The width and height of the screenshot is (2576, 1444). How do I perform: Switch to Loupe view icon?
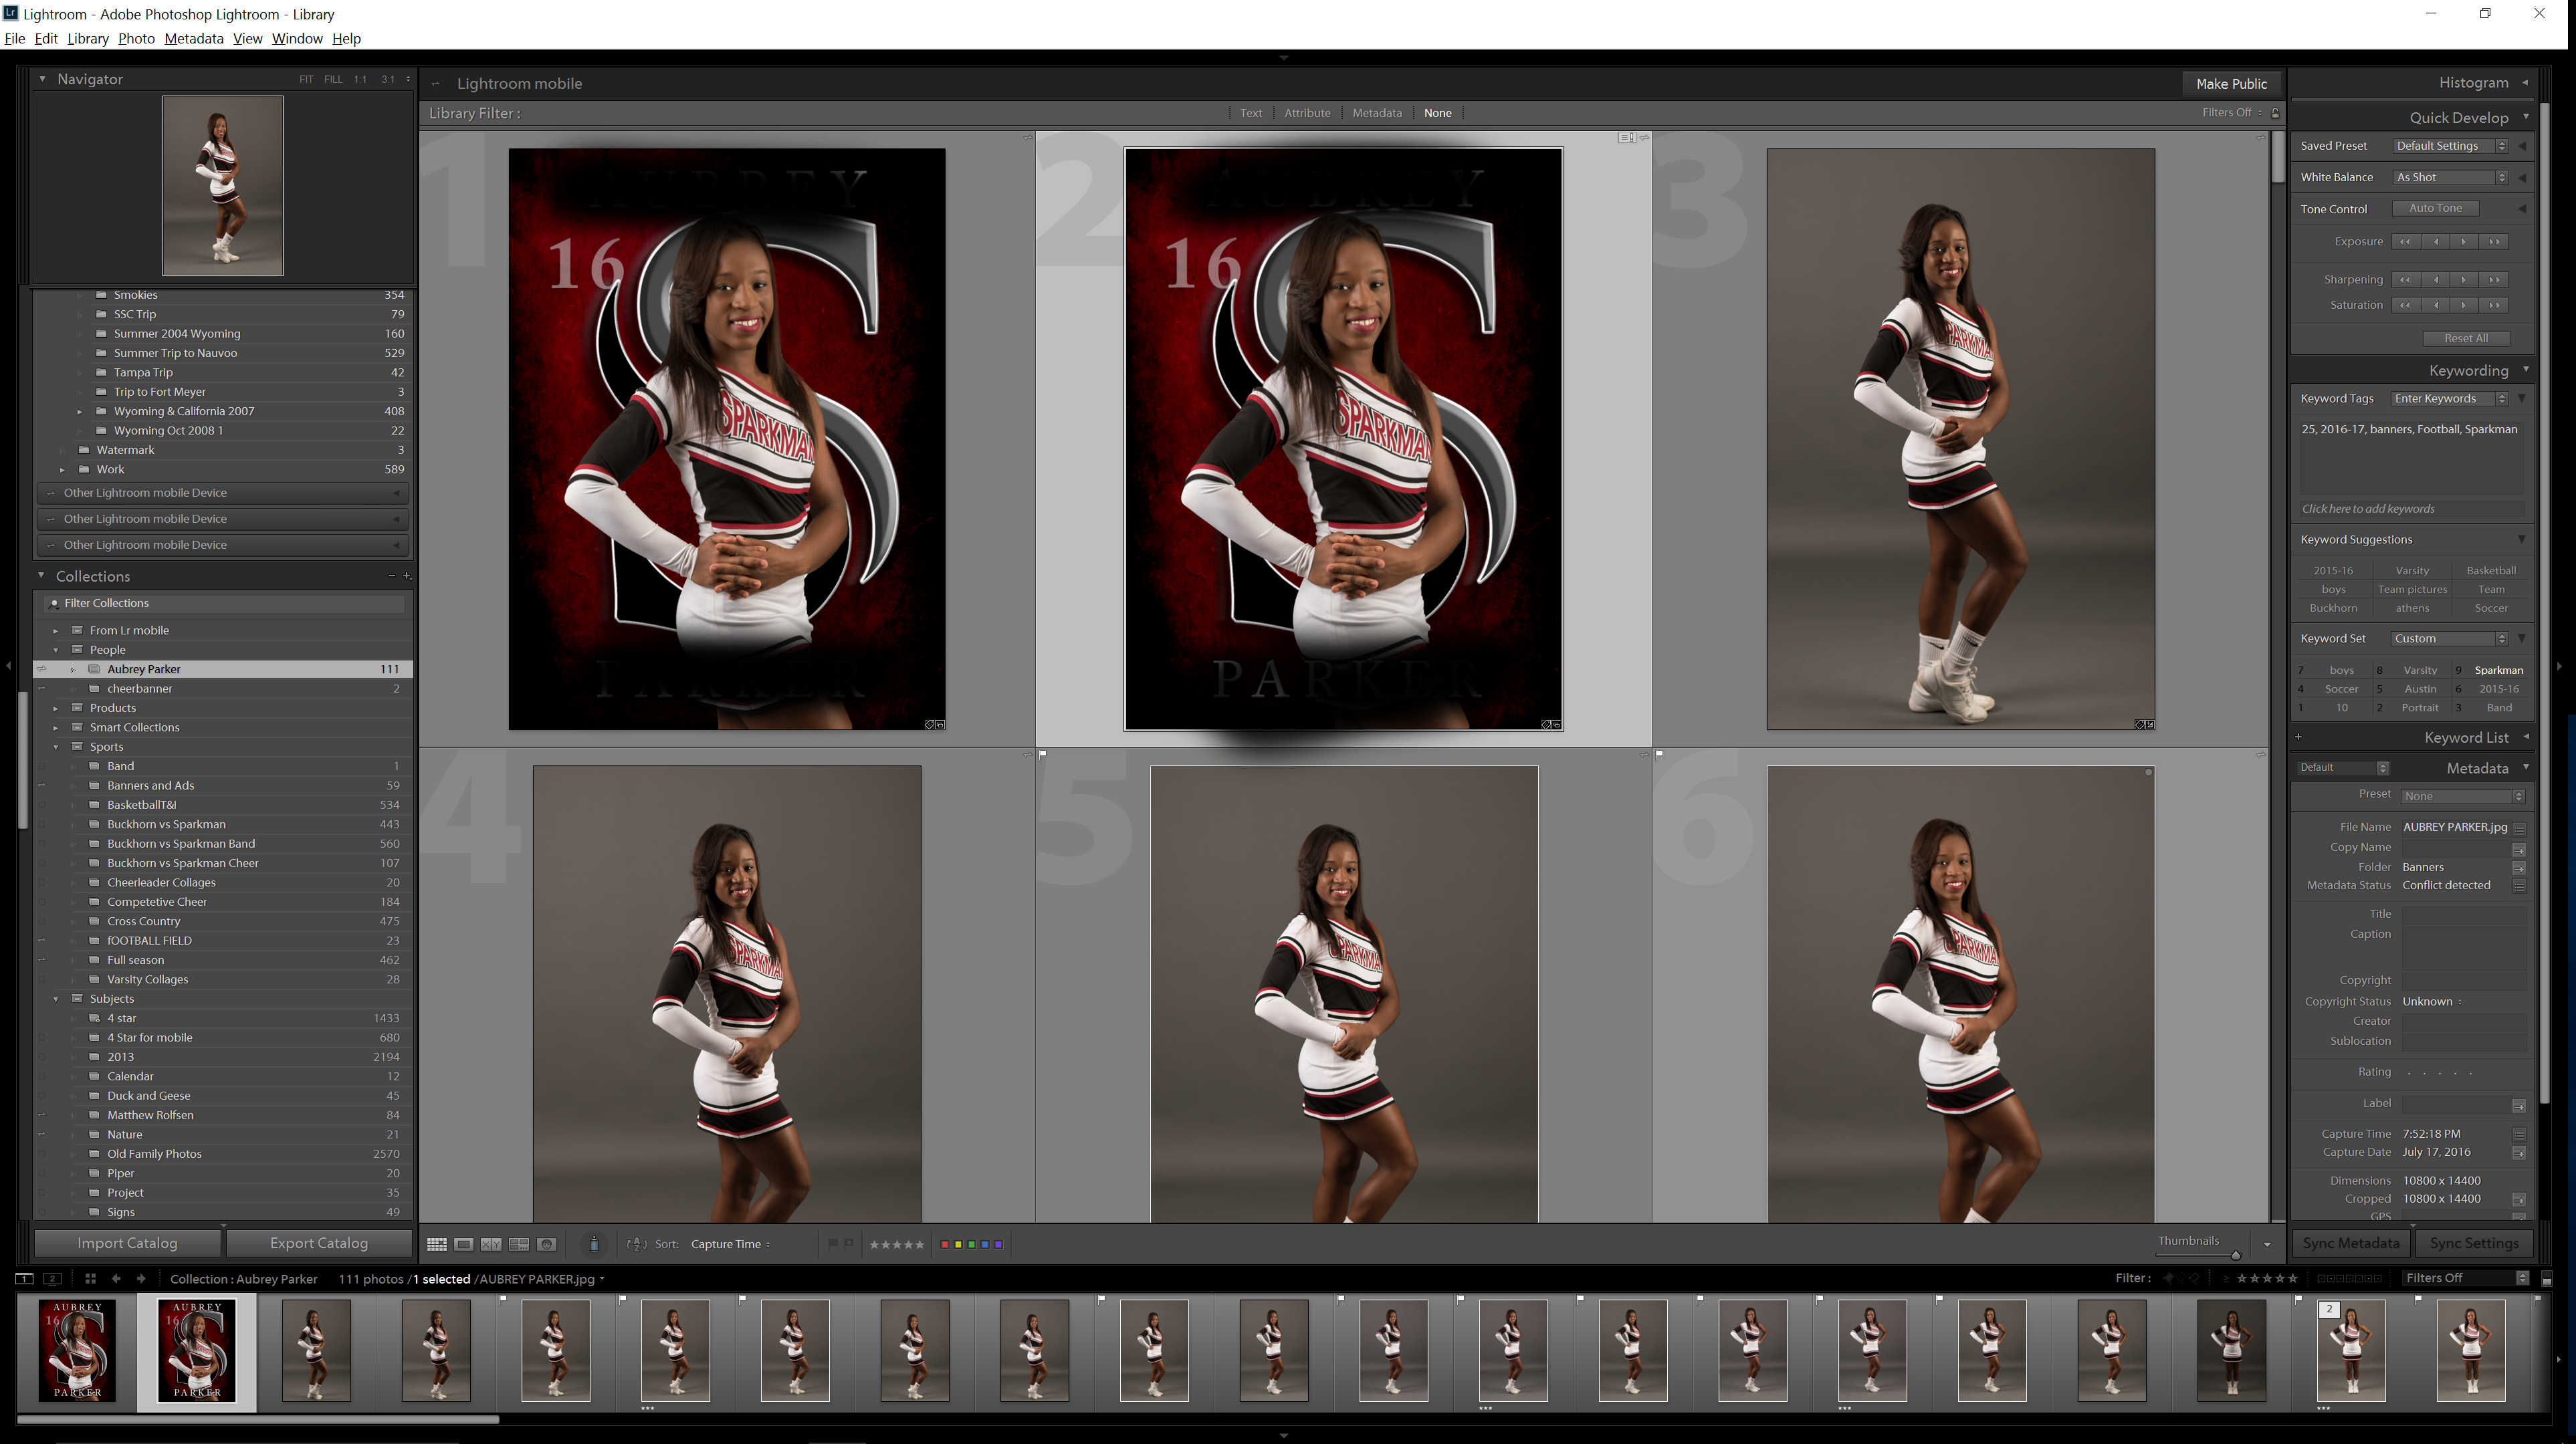[x=464, y=1244]
